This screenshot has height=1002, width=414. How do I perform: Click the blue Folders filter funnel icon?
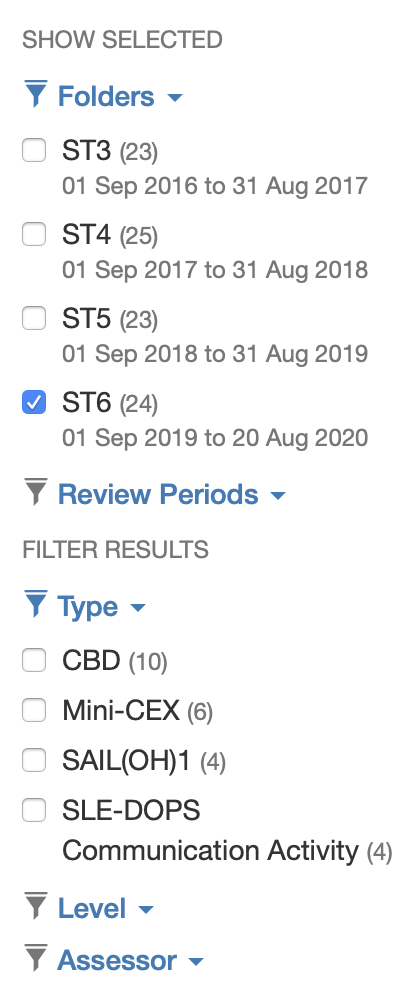(36, 95)
